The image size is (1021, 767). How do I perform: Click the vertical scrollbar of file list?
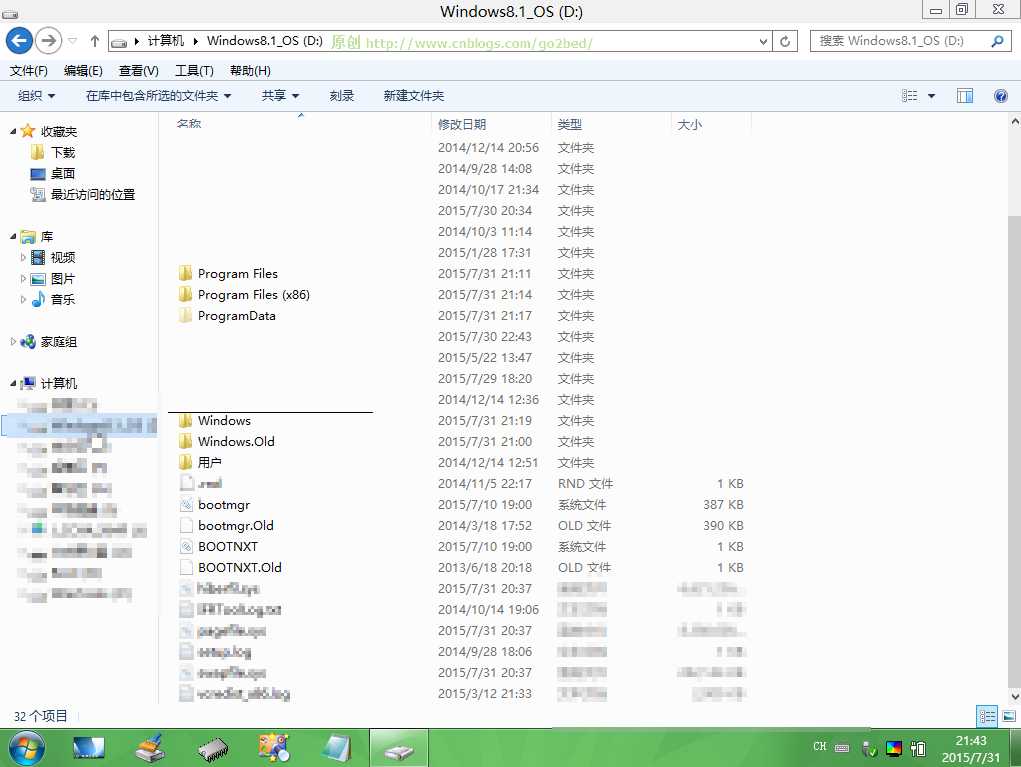tap(1014, 449)
